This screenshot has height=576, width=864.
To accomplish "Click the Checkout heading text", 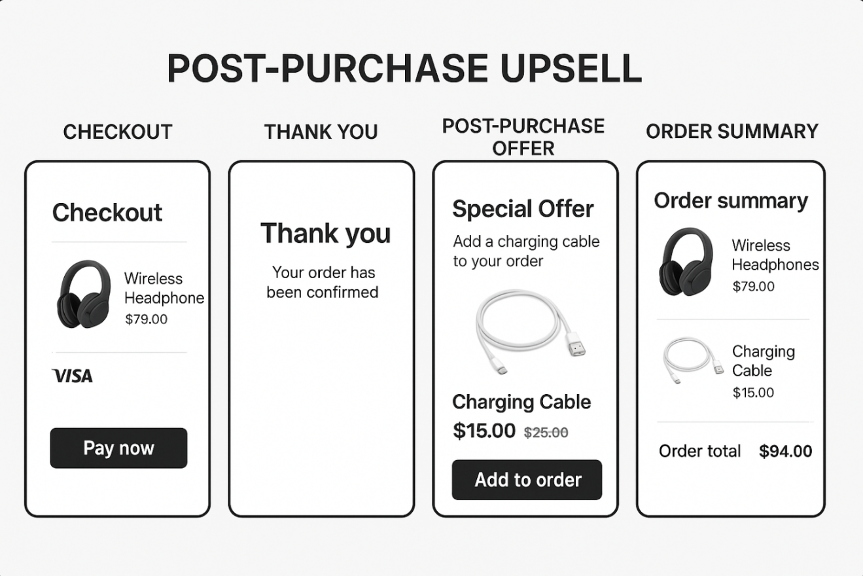I will pos(107,212).
